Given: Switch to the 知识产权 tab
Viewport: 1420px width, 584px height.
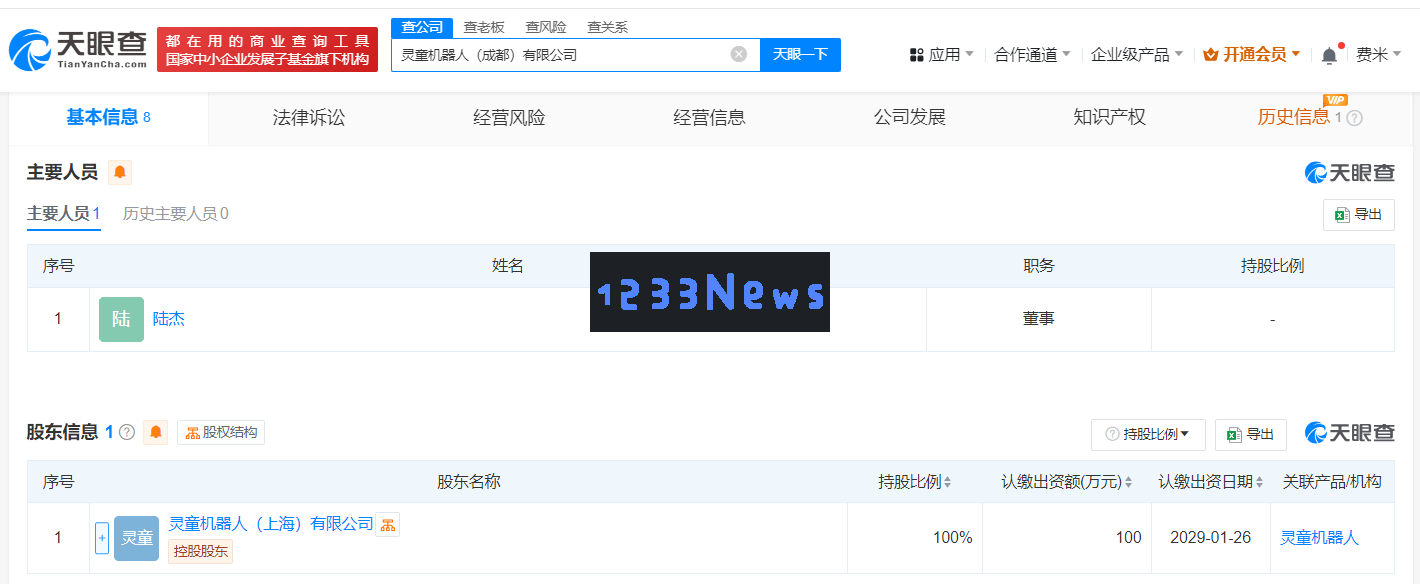Looking at the screenshot, I should pos(1109,118).
